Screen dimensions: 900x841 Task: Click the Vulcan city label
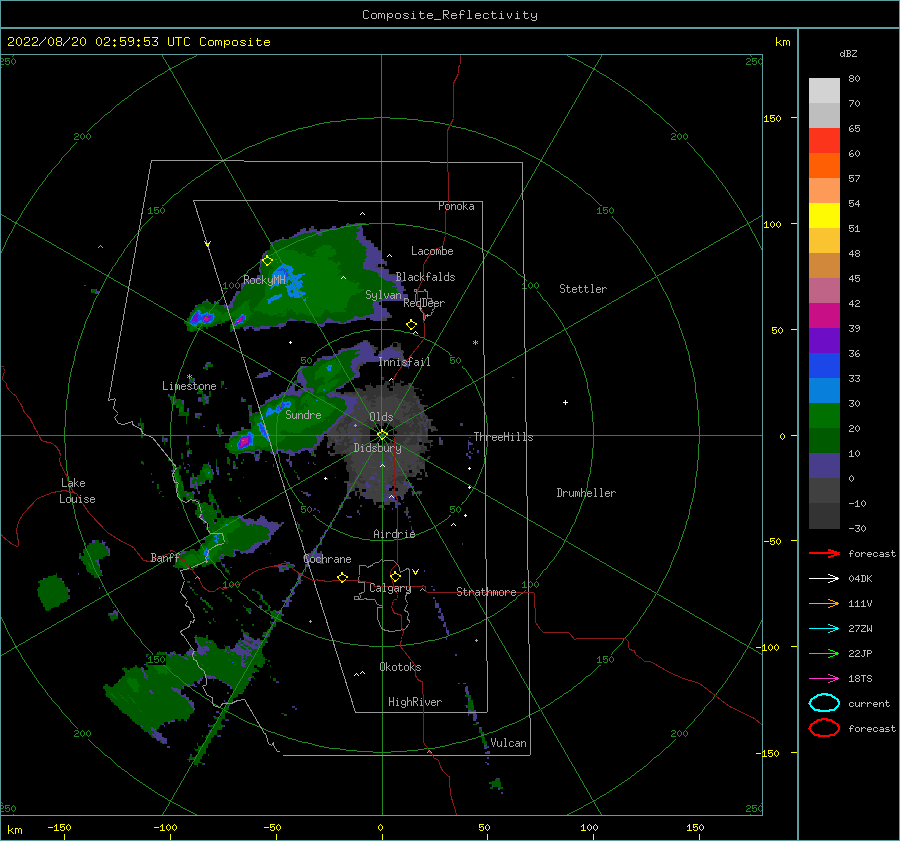509,743
